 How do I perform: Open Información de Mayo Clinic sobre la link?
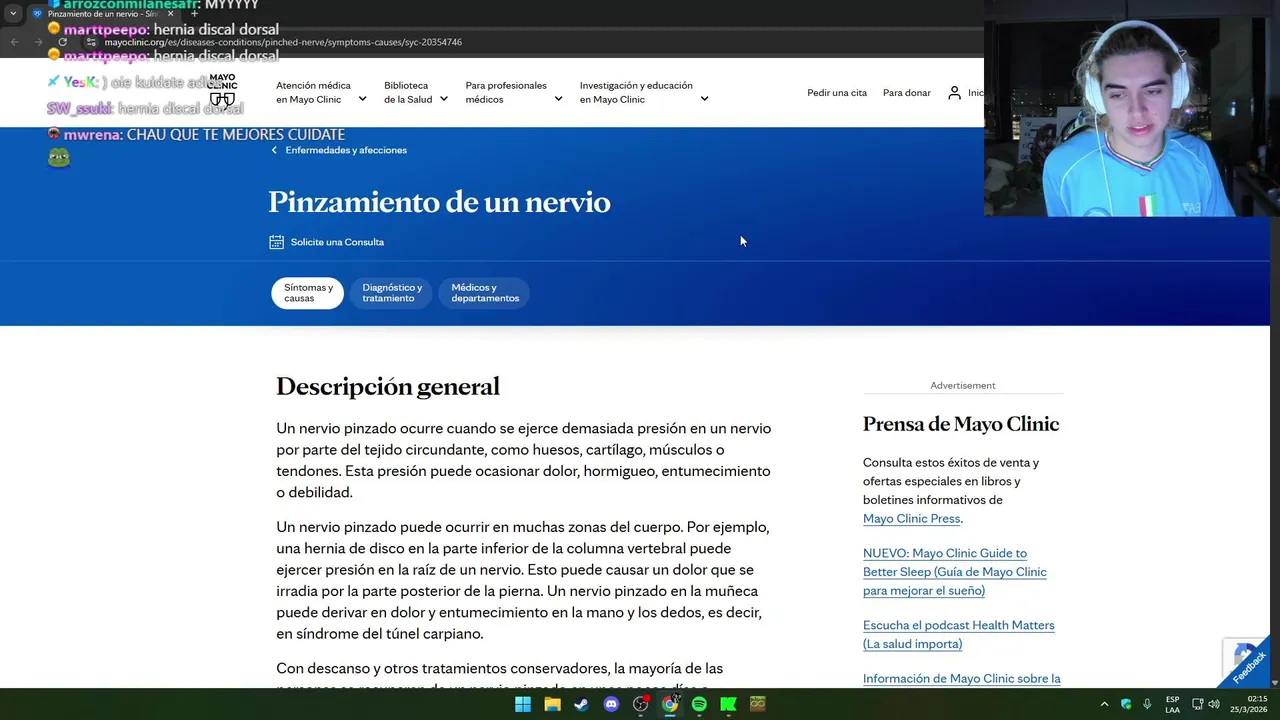coord(962,679)
